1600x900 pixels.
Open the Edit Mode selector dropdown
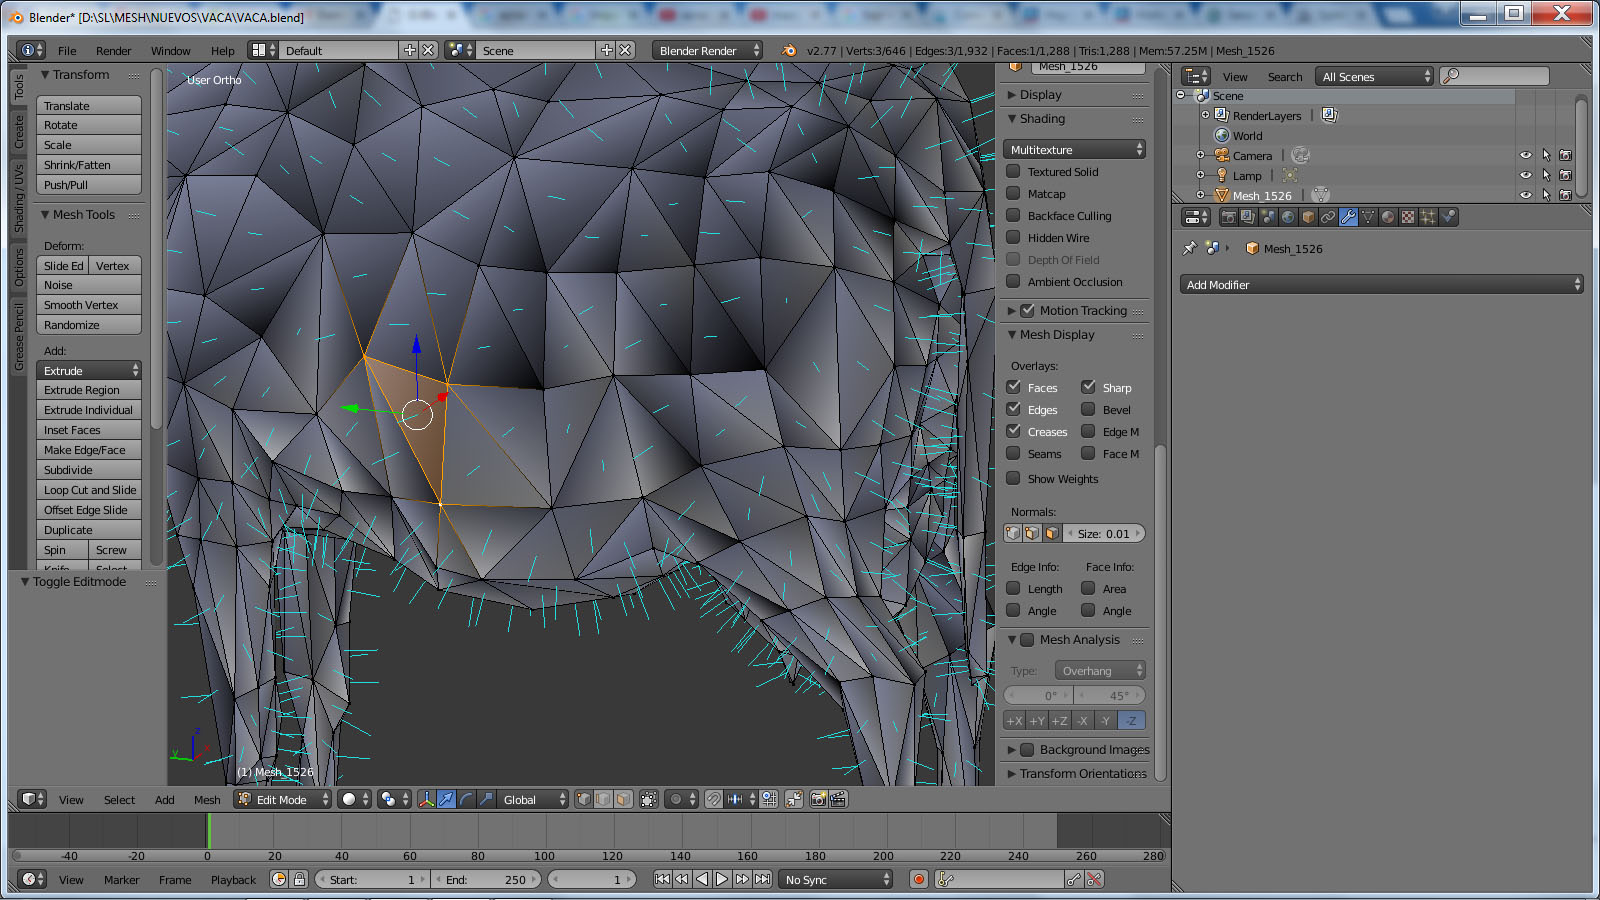tap(283, 799)
